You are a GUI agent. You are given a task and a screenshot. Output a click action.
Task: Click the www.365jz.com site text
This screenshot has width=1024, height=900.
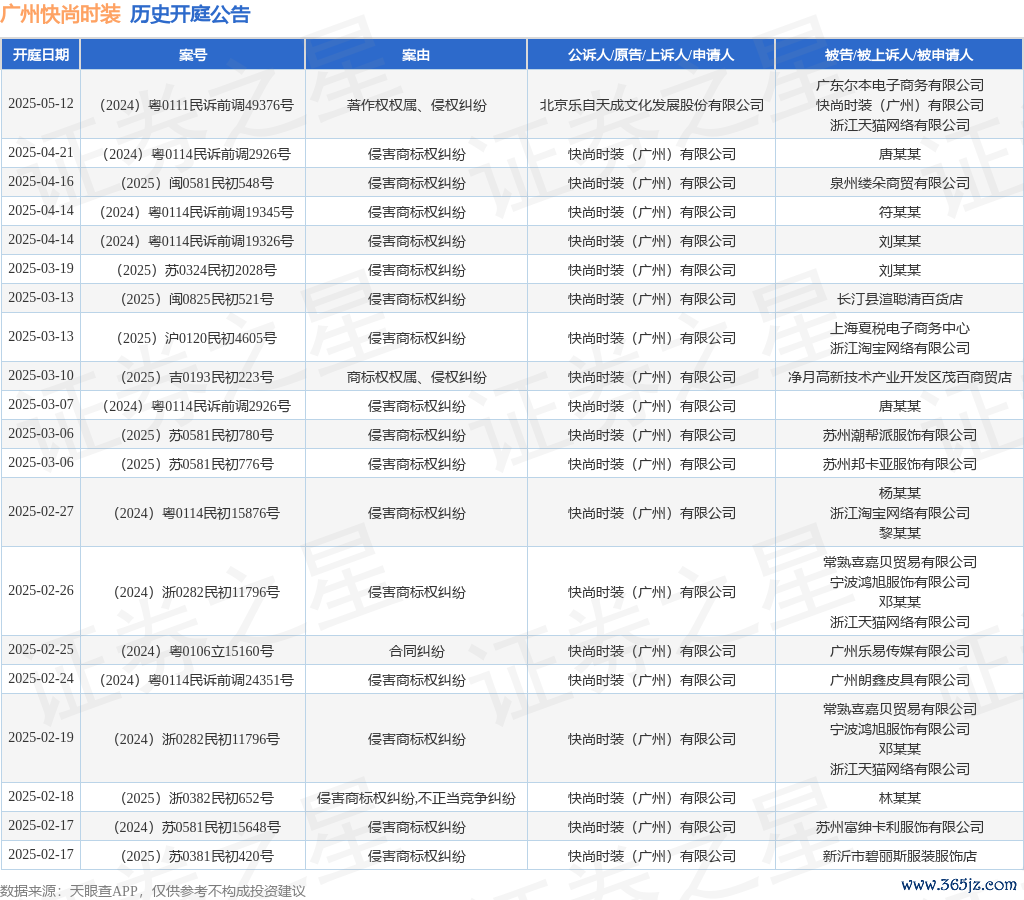point(959,885)
